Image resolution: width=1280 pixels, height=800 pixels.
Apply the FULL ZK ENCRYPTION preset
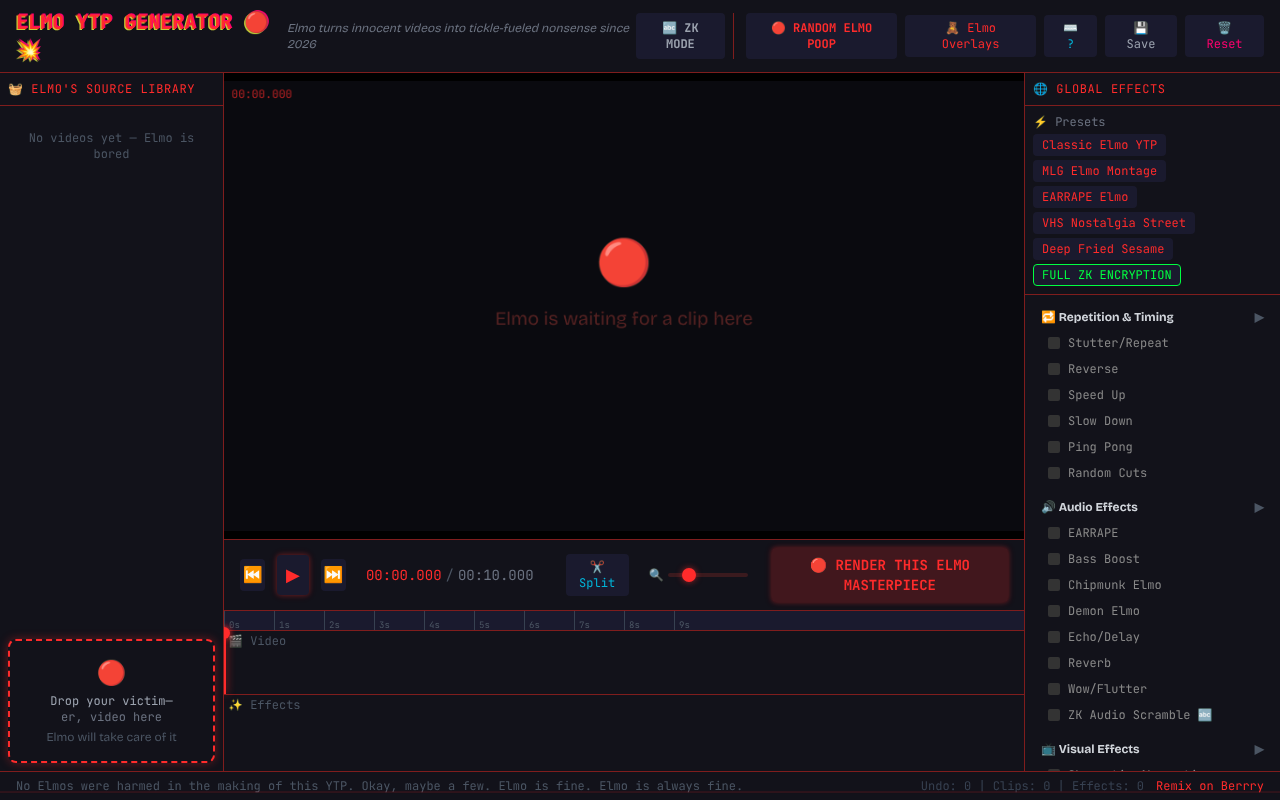click(x=1107, y=275)
